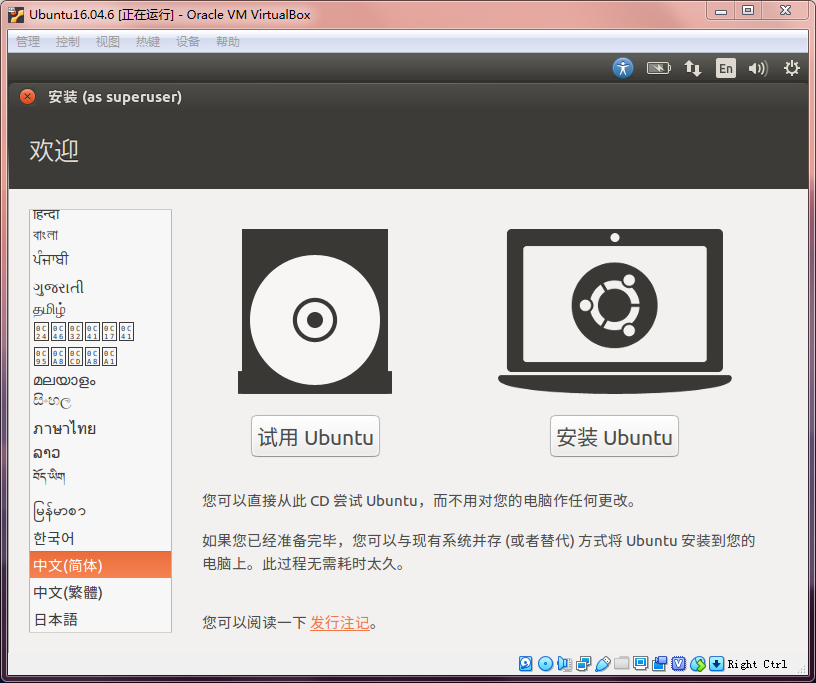Viewport: 816px width, 683px height.
Task: Click the USB devices status icon
Action: point(602,663)
